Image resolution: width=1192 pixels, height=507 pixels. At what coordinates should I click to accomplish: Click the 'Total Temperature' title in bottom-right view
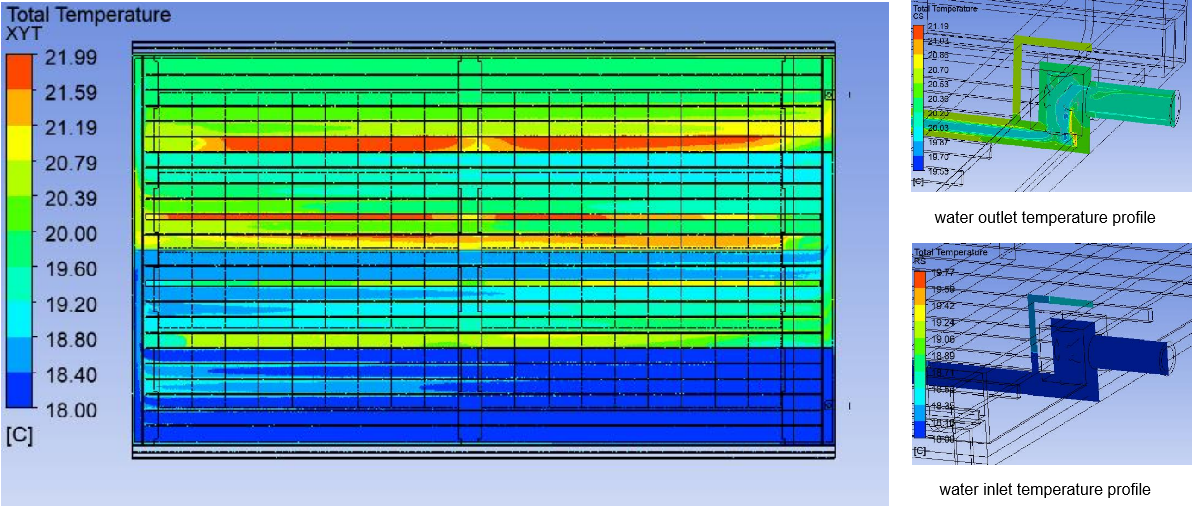pyautogui.click(x=951, y=253)
